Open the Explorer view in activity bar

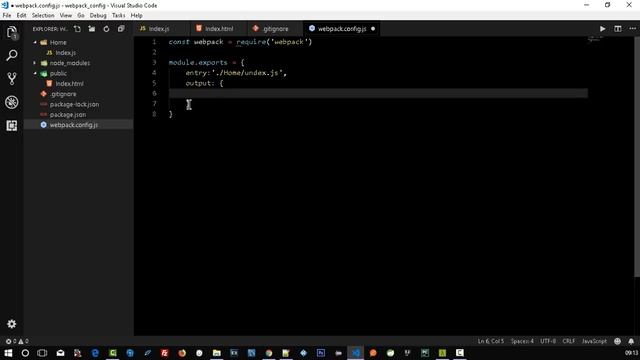coord(12,32)
